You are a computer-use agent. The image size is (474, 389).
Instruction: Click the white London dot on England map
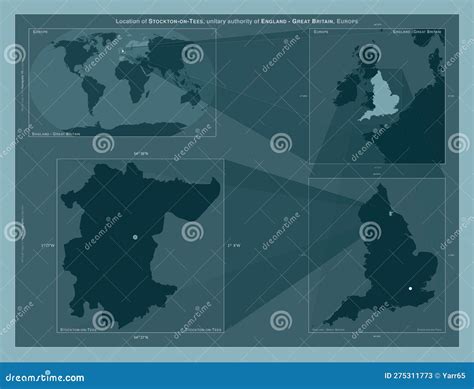point(410,288)
